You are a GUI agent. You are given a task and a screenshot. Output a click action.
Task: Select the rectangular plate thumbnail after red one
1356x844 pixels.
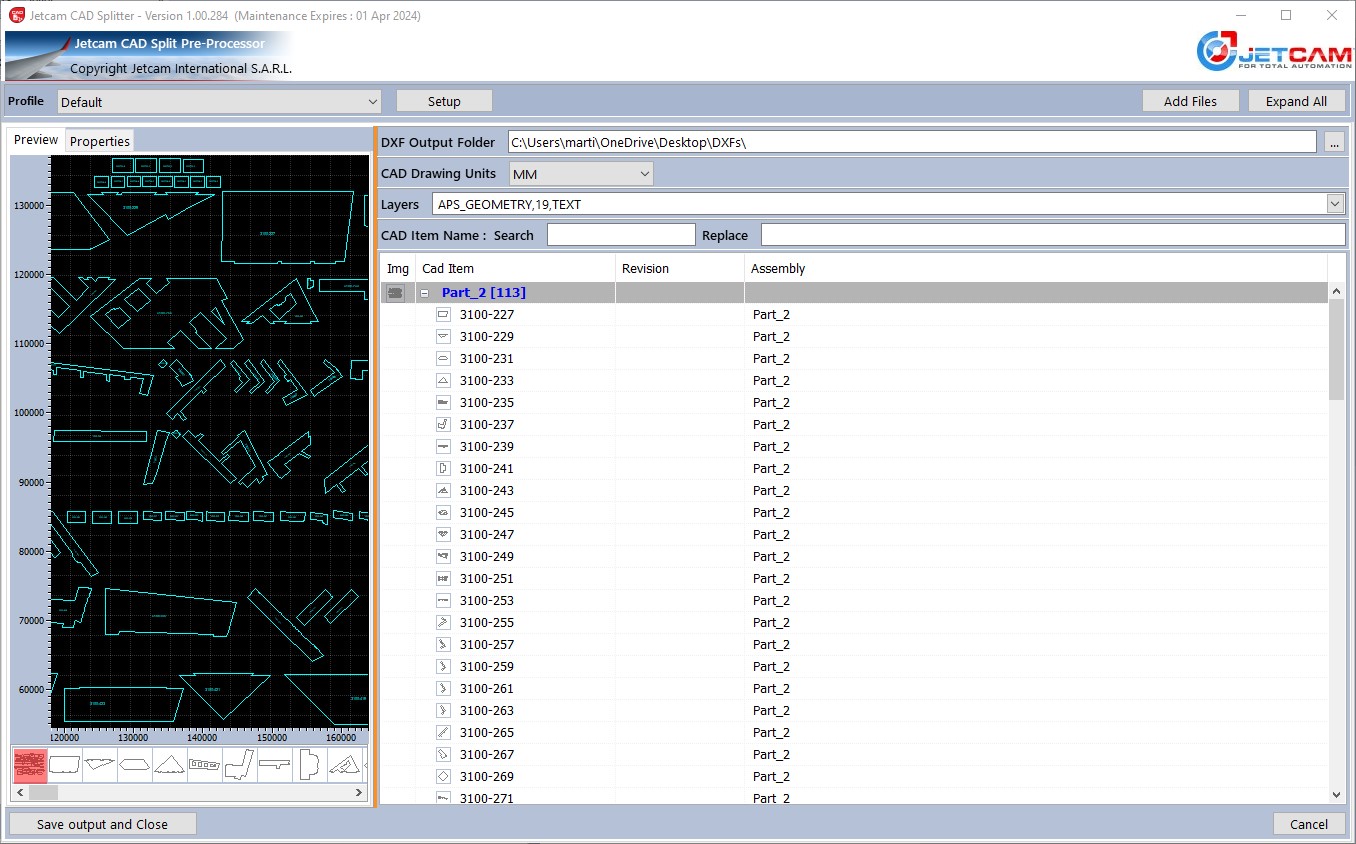(65, 765)
